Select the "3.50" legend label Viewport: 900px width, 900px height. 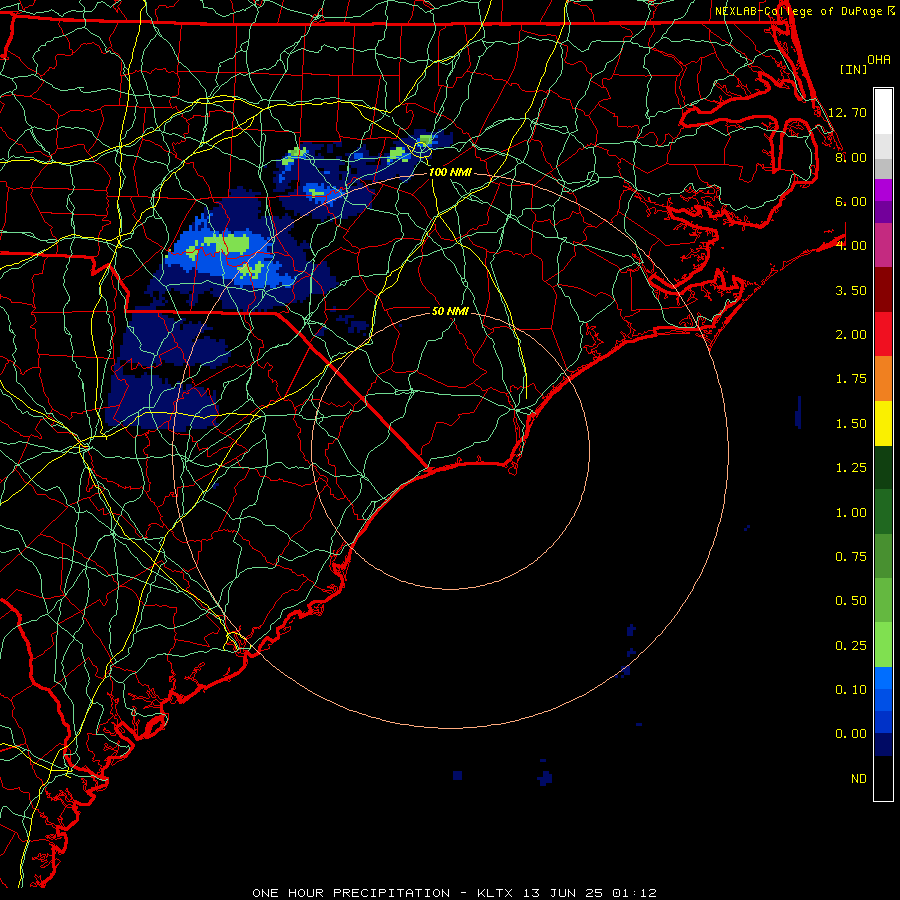(851, 290)
